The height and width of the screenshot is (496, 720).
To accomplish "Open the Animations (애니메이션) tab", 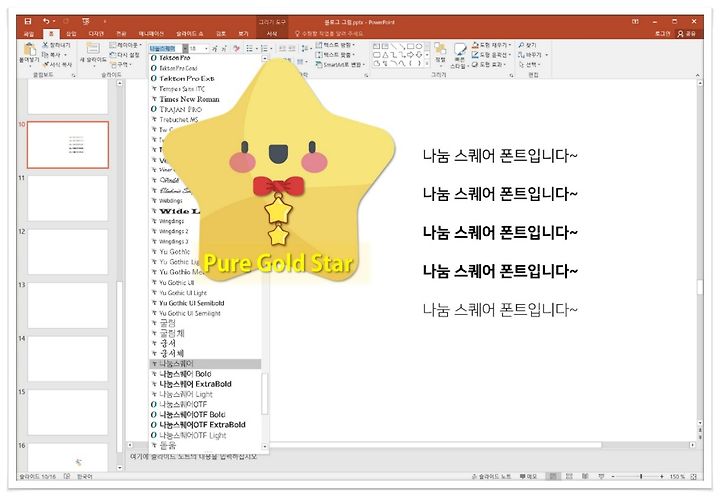I will (151, 34).
